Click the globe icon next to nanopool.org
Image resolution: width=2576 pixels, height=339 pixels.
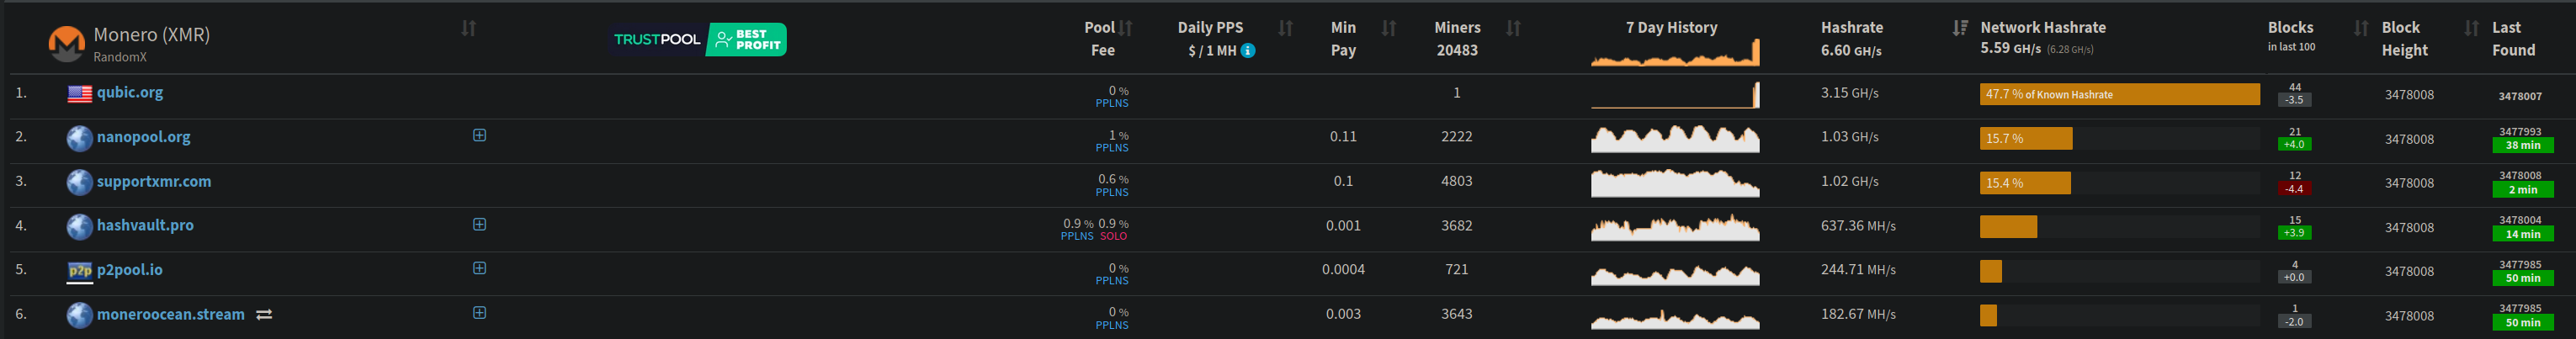(80, 138)
